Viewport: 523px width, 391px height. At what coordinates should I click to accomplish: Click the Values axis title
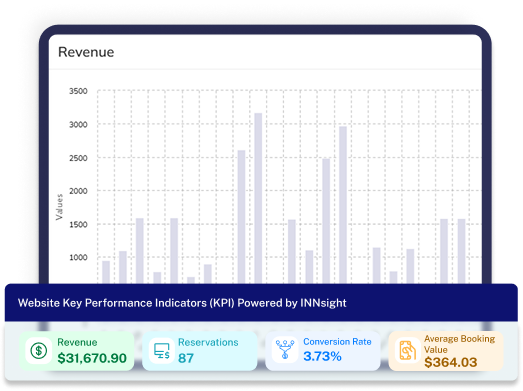pyautogui.click(x=59, y=207)
